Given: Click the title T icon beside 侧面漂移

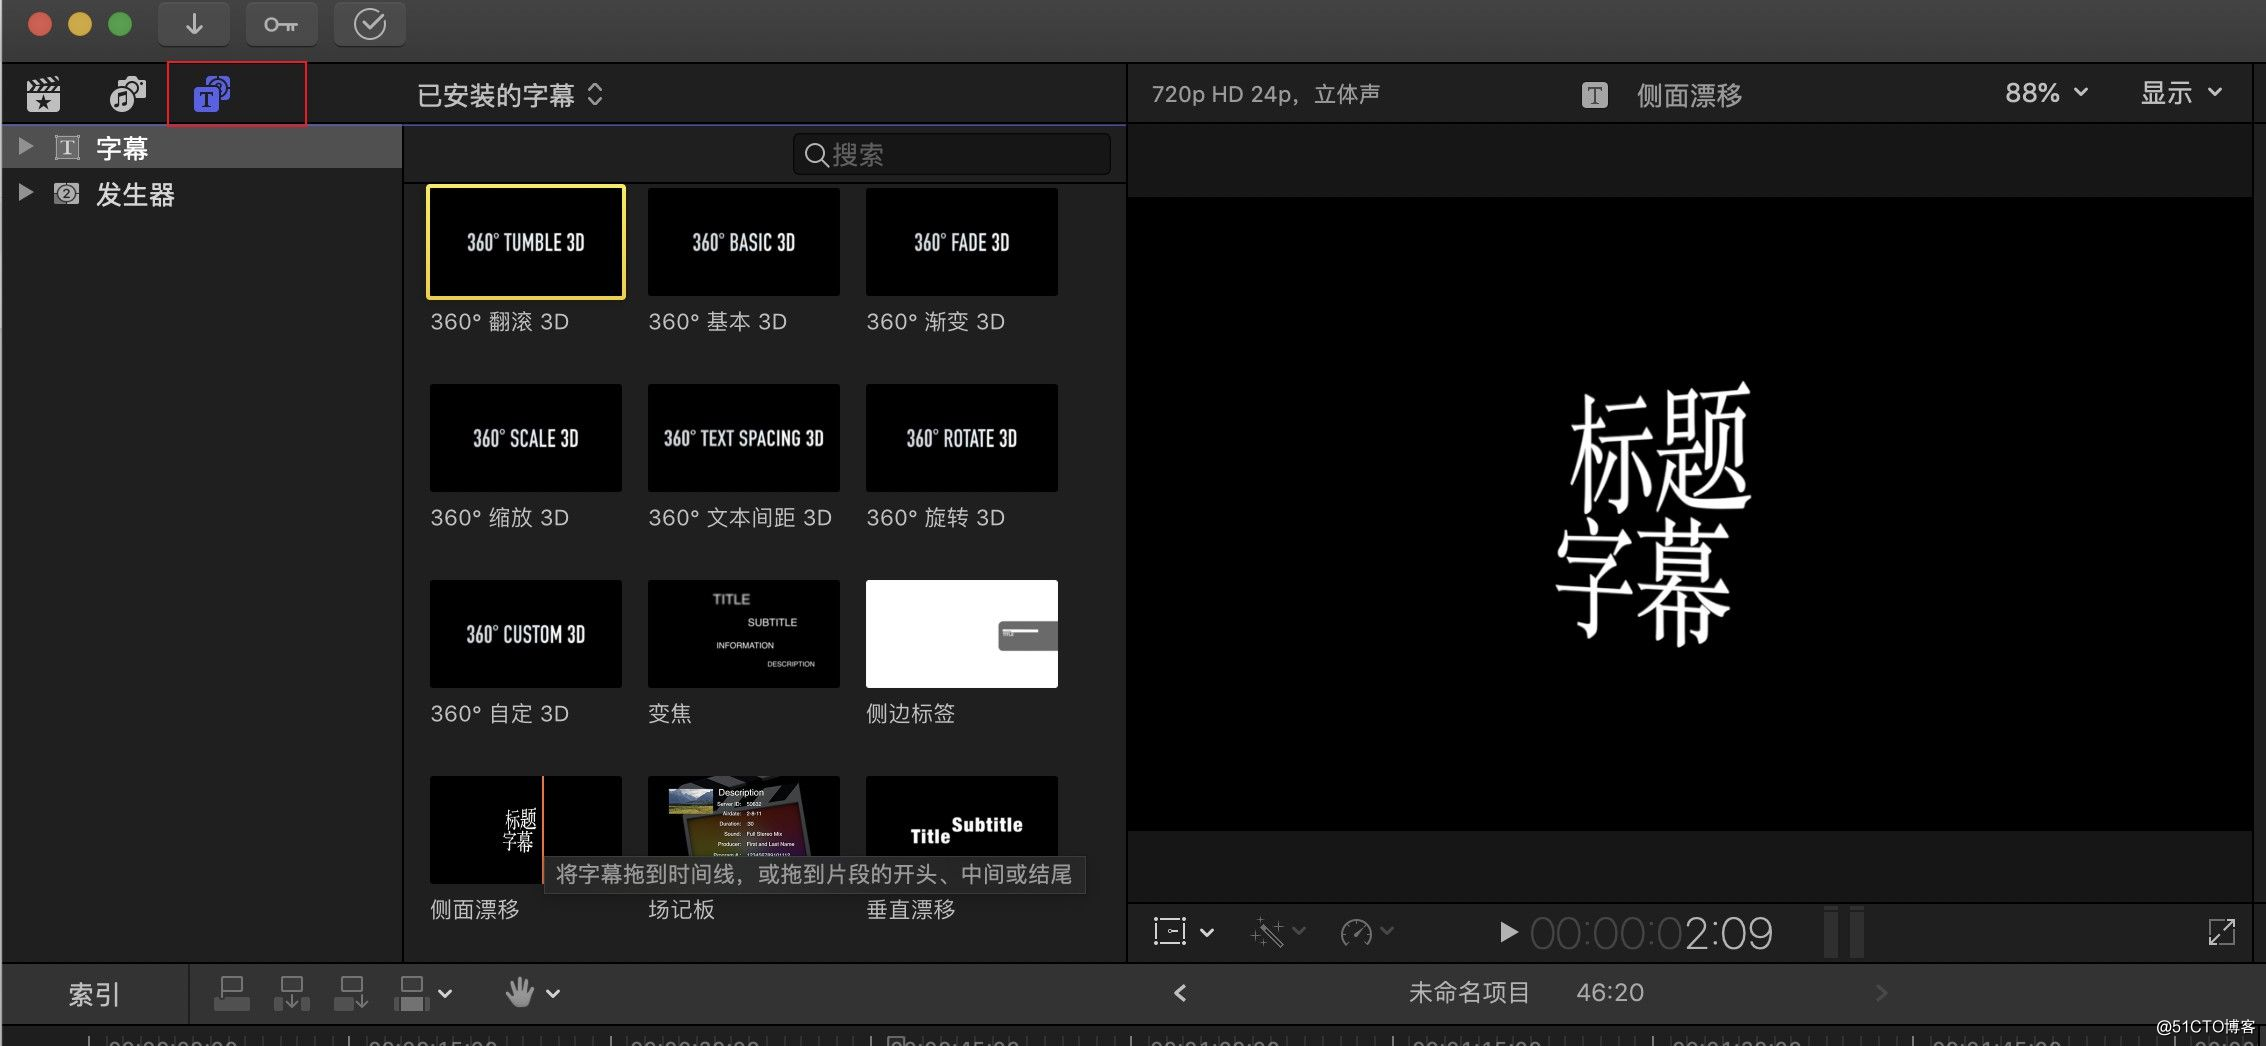Looking at the screenshot, I should coord(1595,95).
